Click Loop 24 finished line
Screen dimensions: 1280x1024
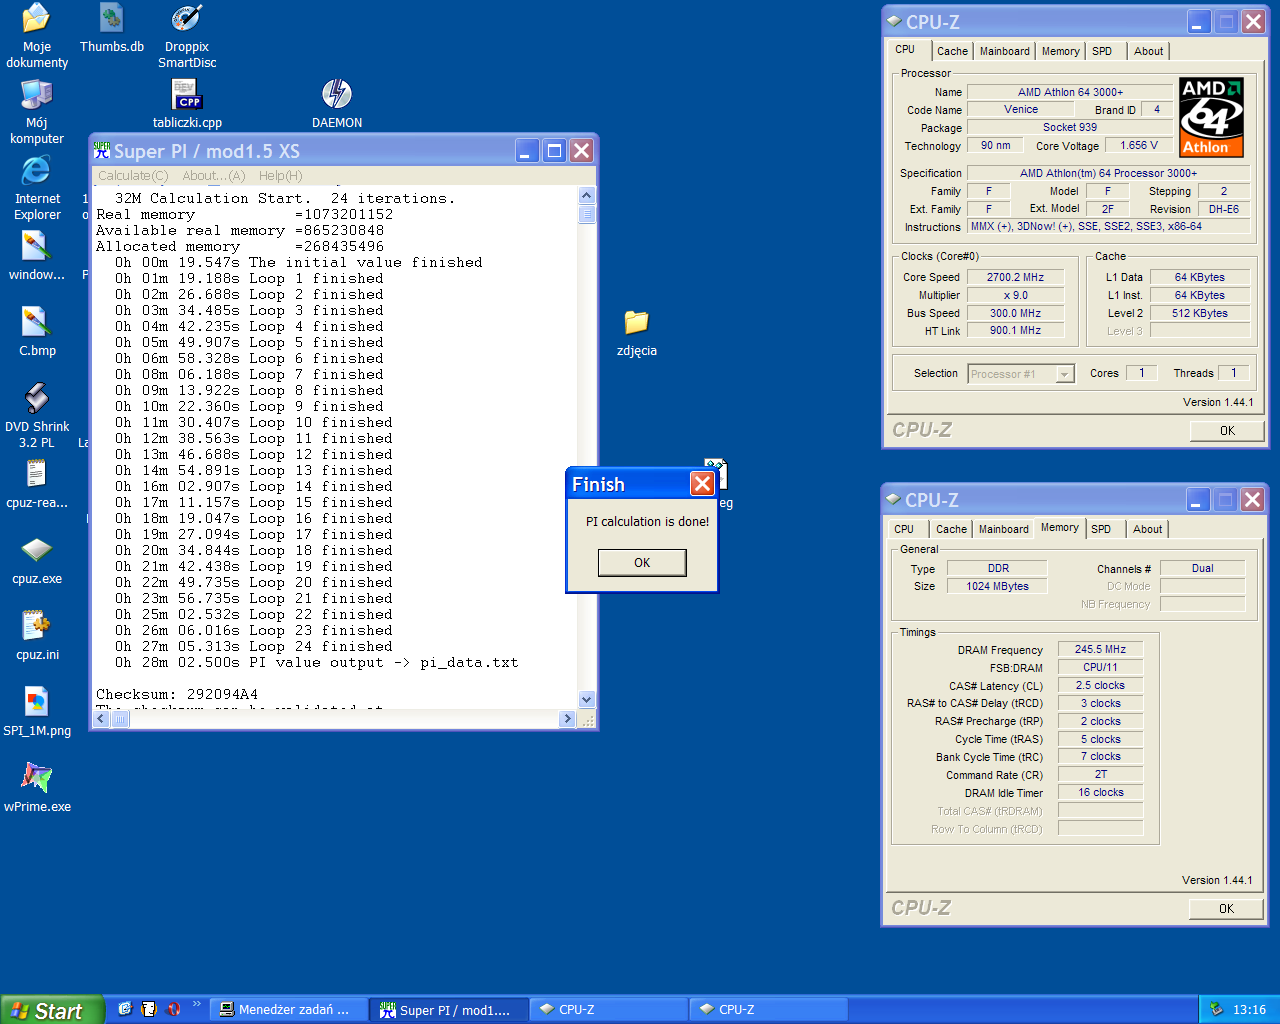point(253,646)
